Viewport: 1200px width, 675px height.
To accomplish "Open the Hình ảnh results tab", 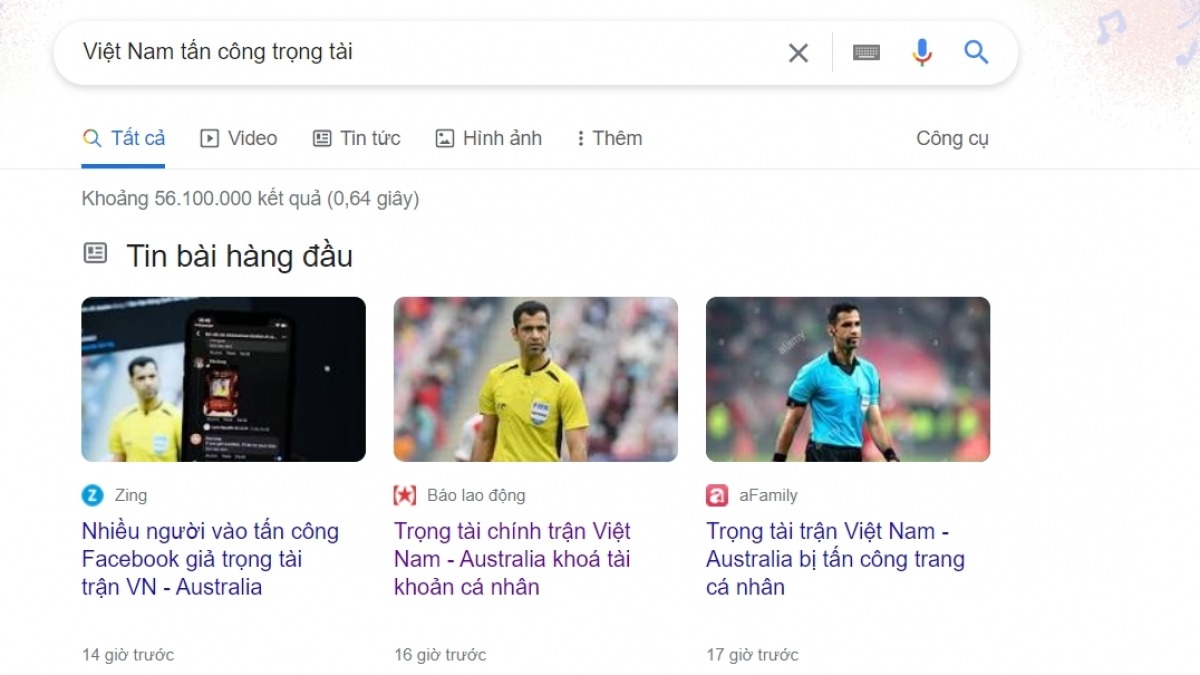I will 489,139.
